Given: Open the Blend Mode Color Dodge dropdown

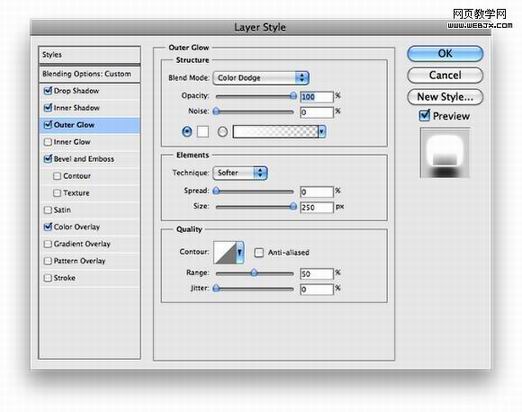Looking at the screenshot, I should point(261,78).
